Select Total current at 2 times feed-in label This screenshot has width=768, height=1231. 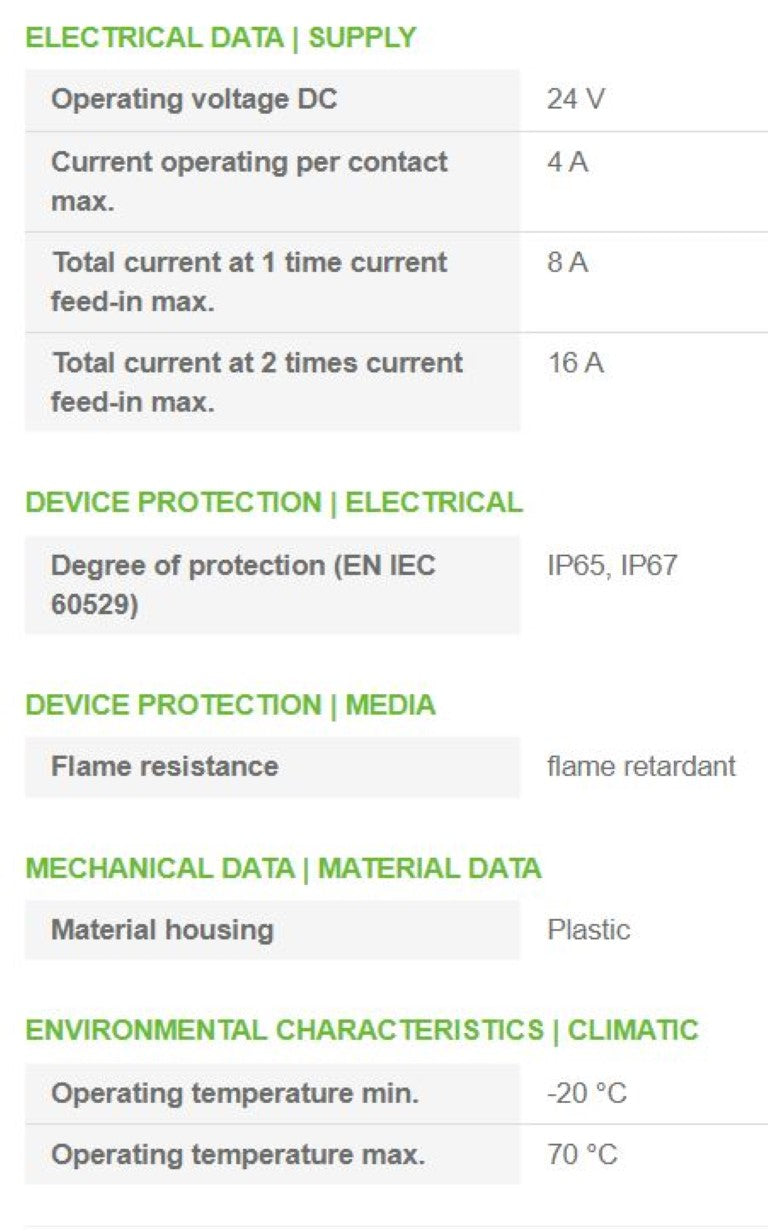(257, 381)
